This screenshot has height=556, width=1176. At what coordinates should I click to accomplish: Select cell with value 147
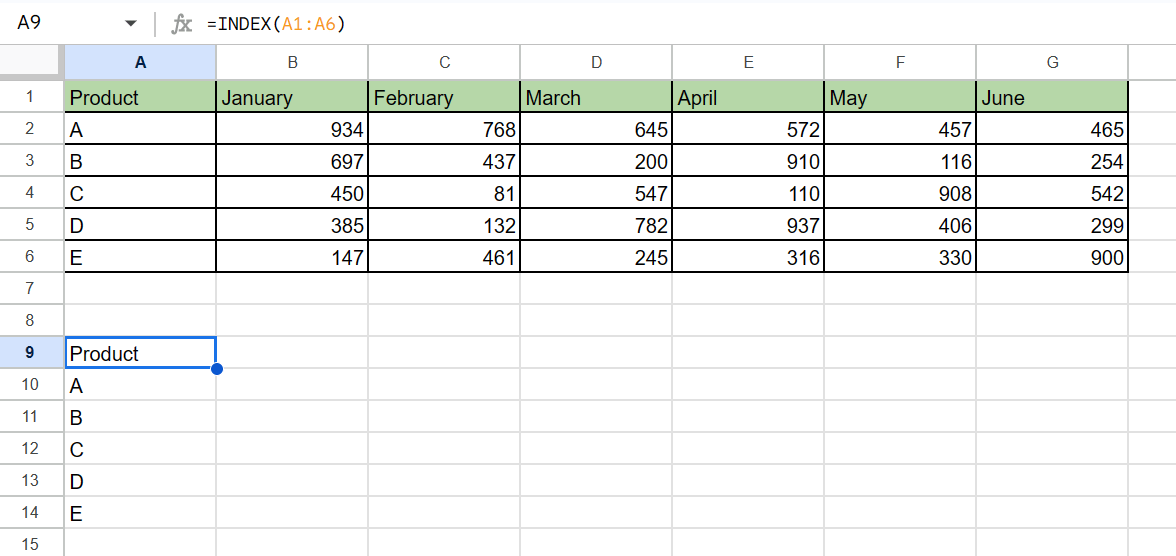click(292, 257)
